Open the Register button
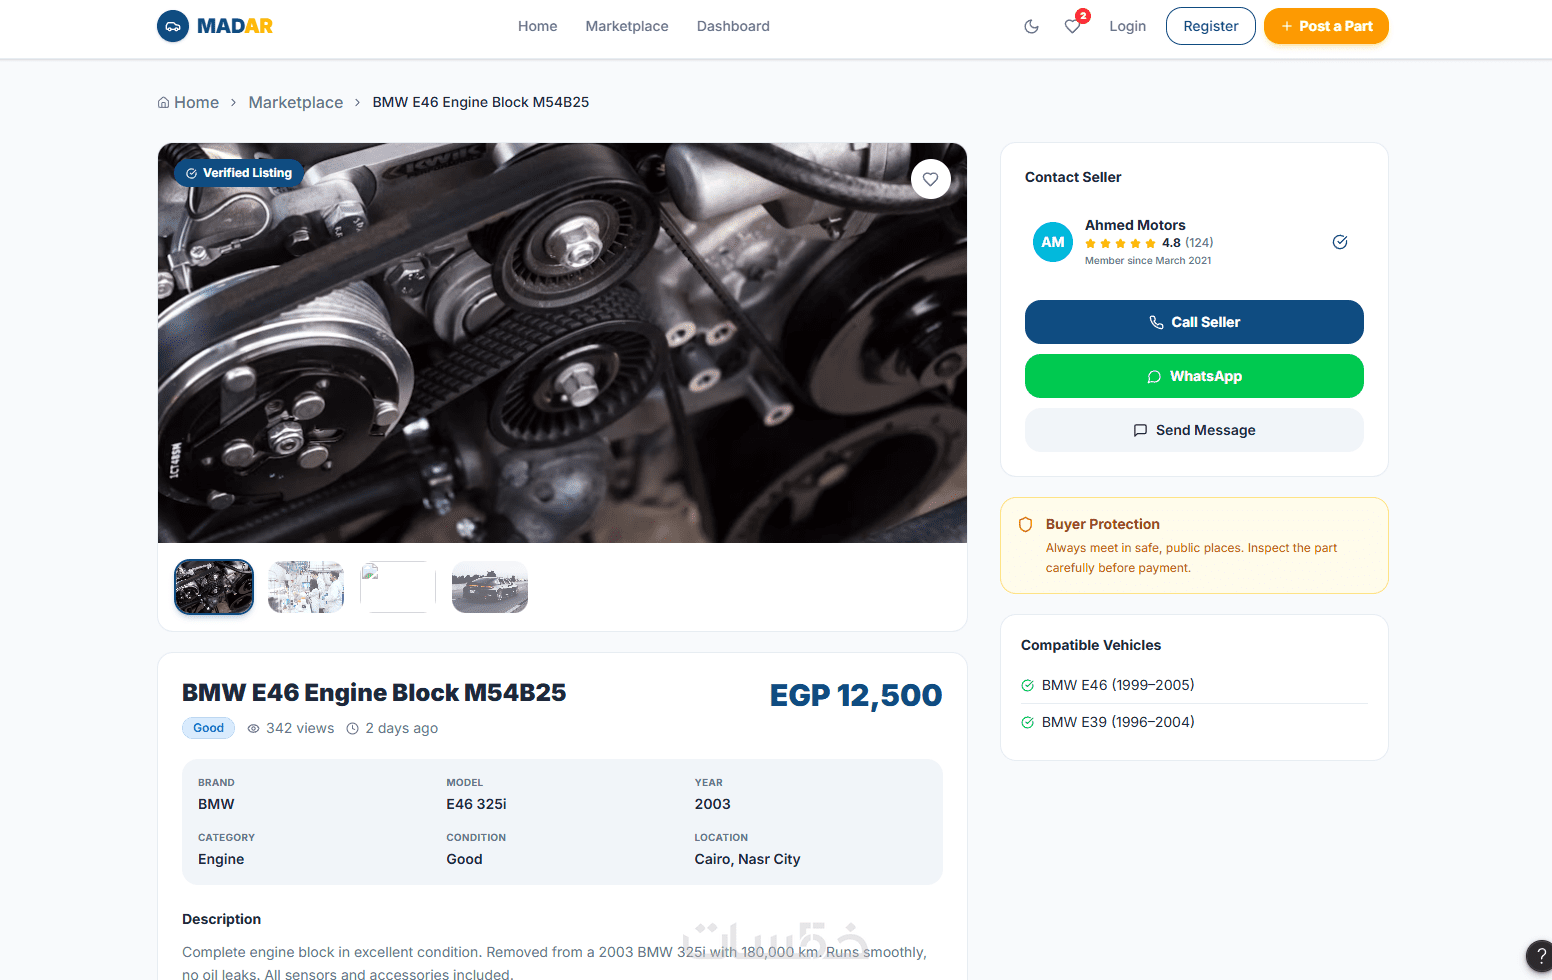Screen dimensions: 1552x980 (x=1210, y=26)
